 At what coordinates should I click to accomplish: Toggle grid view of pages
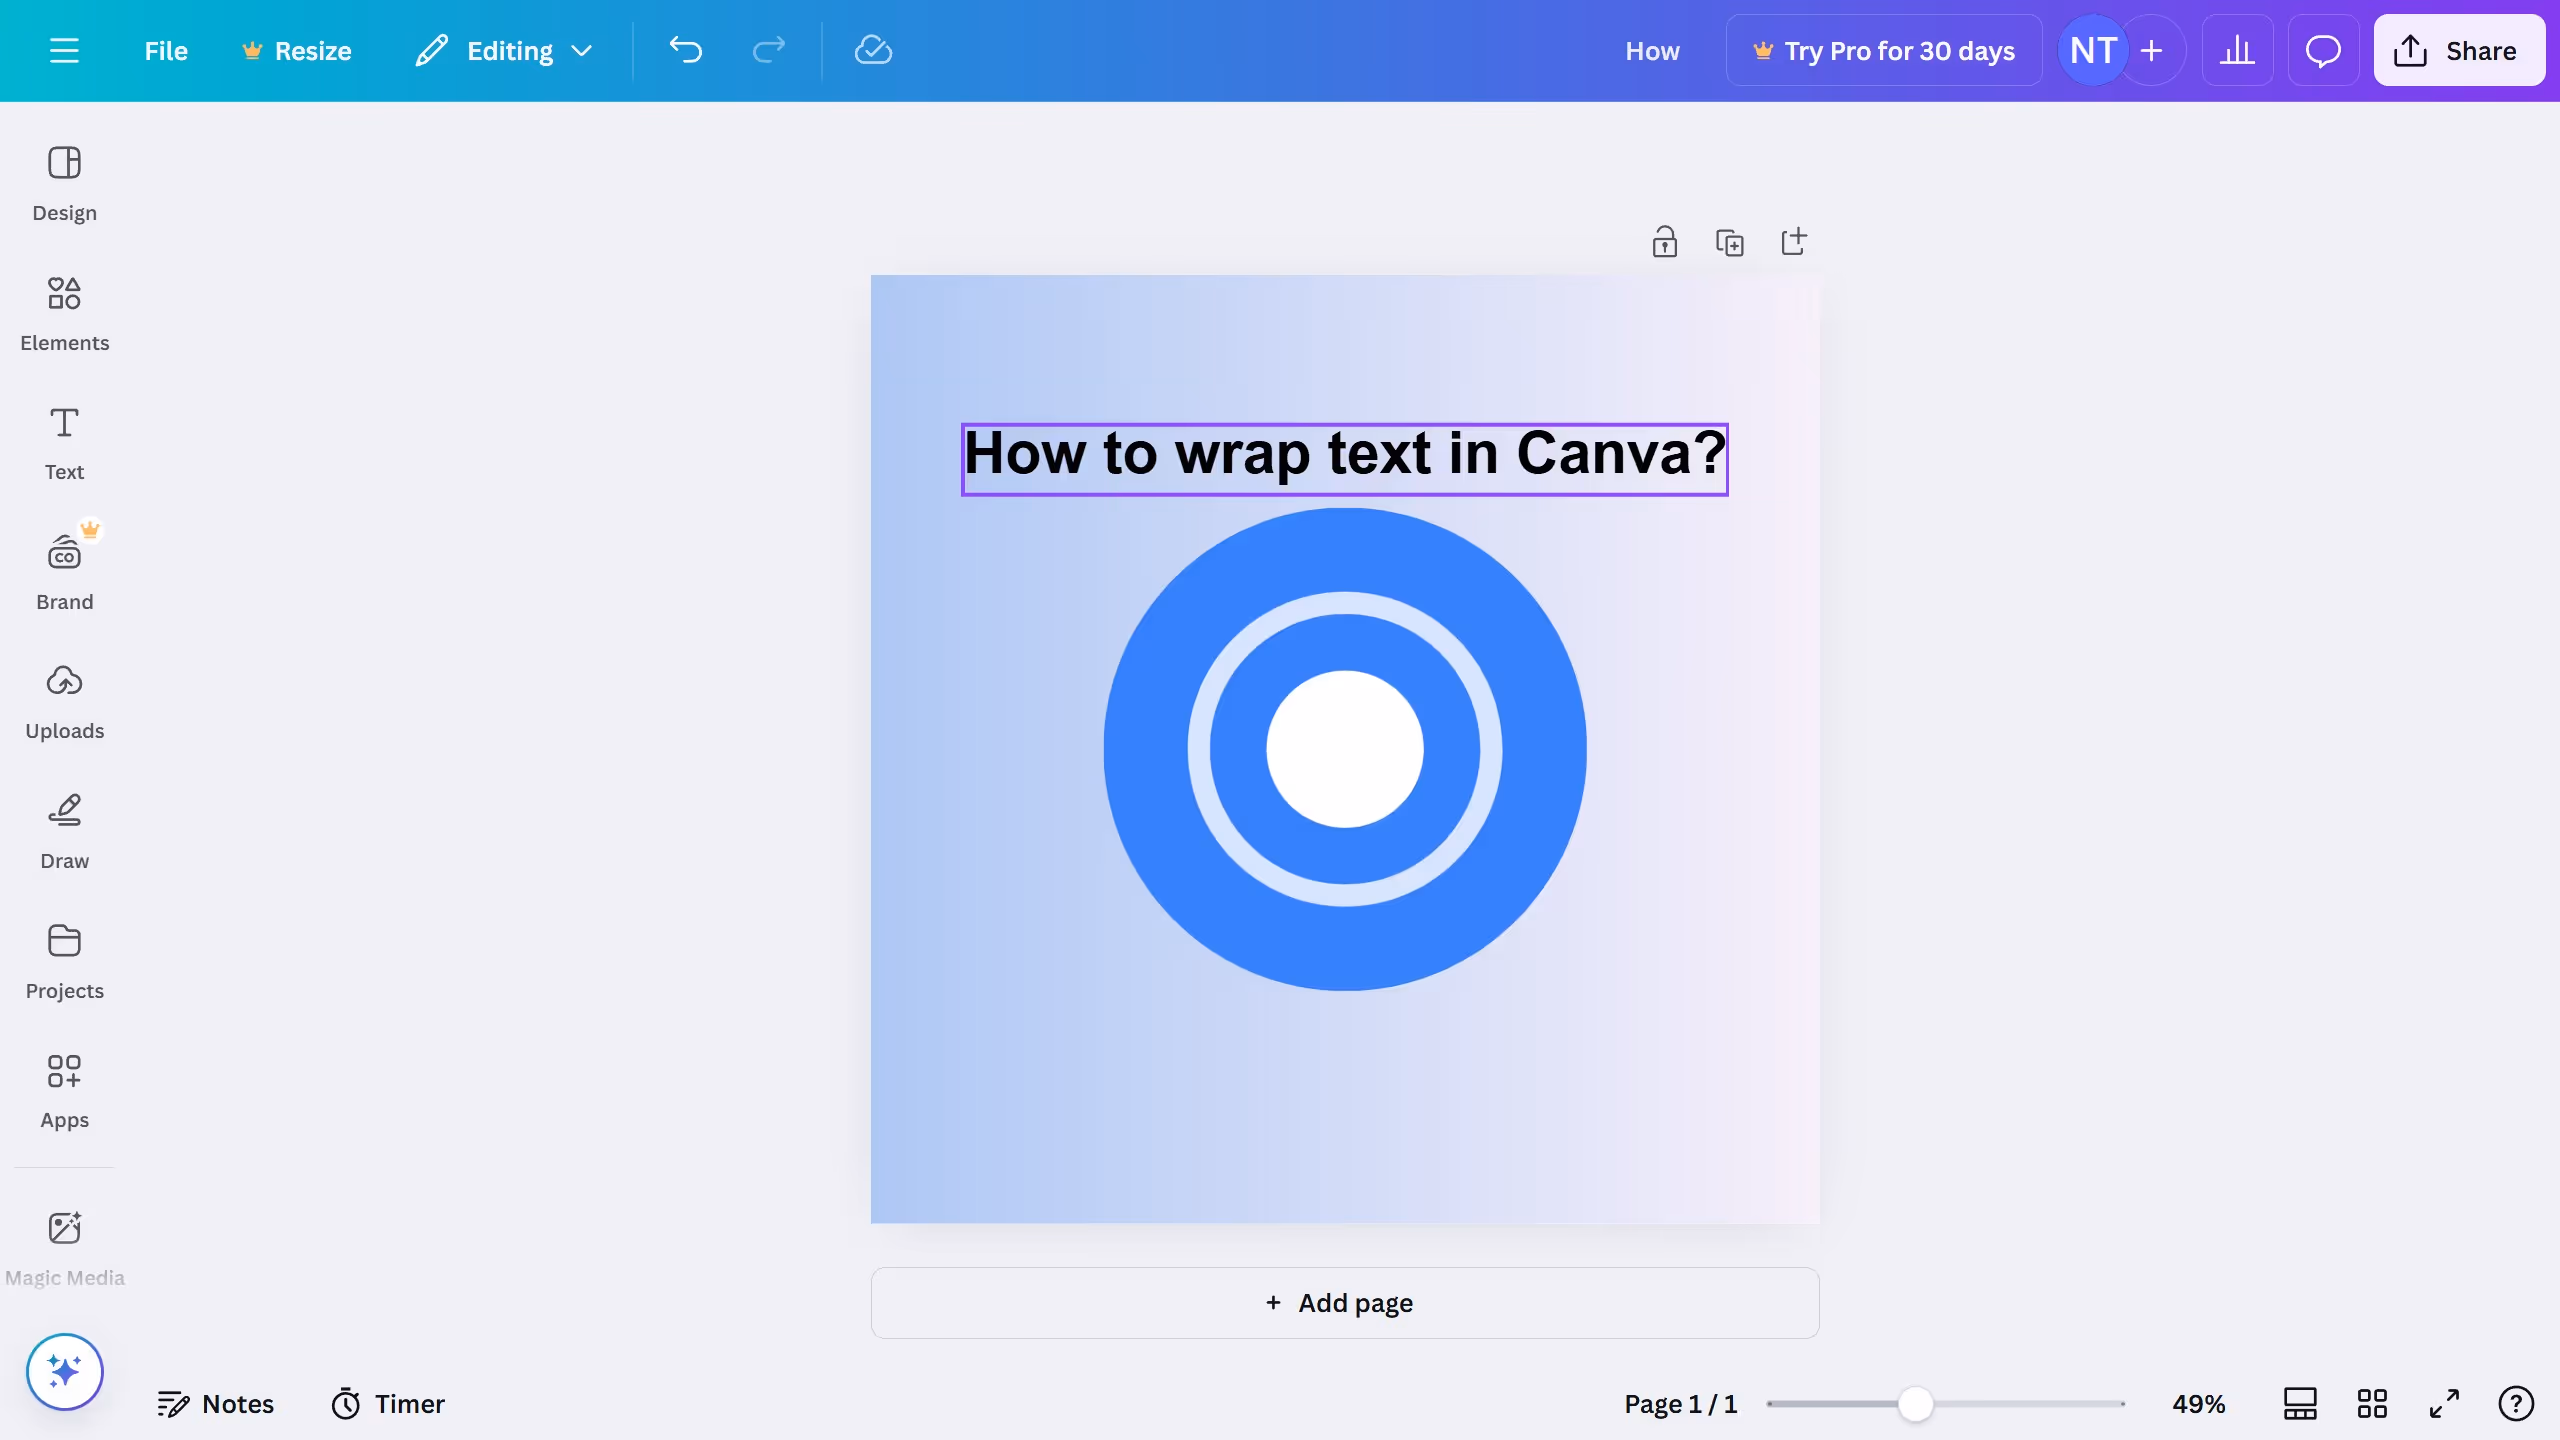2372,1404
